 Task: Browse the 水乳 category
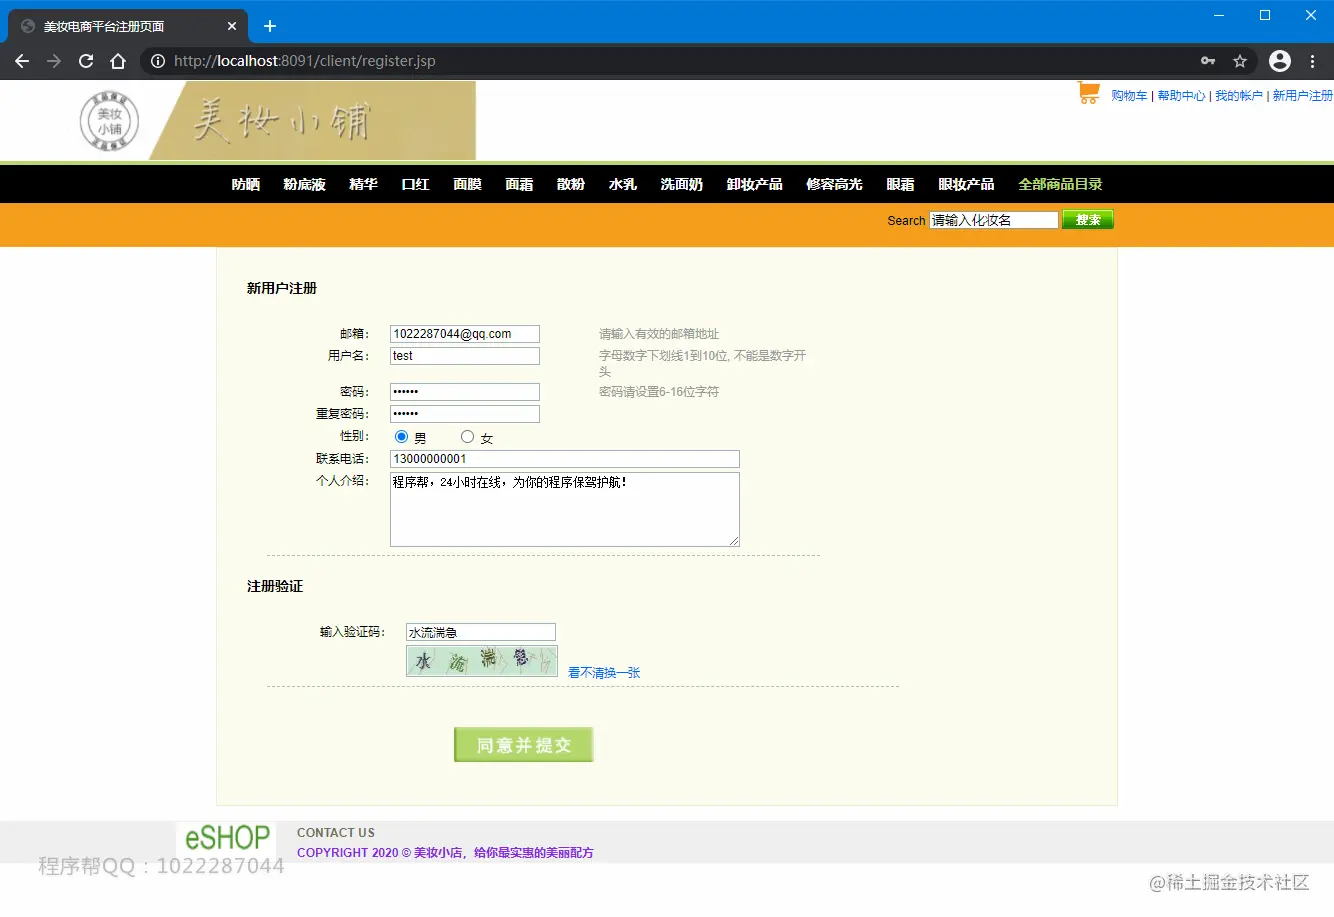click(x=624, y=184)
